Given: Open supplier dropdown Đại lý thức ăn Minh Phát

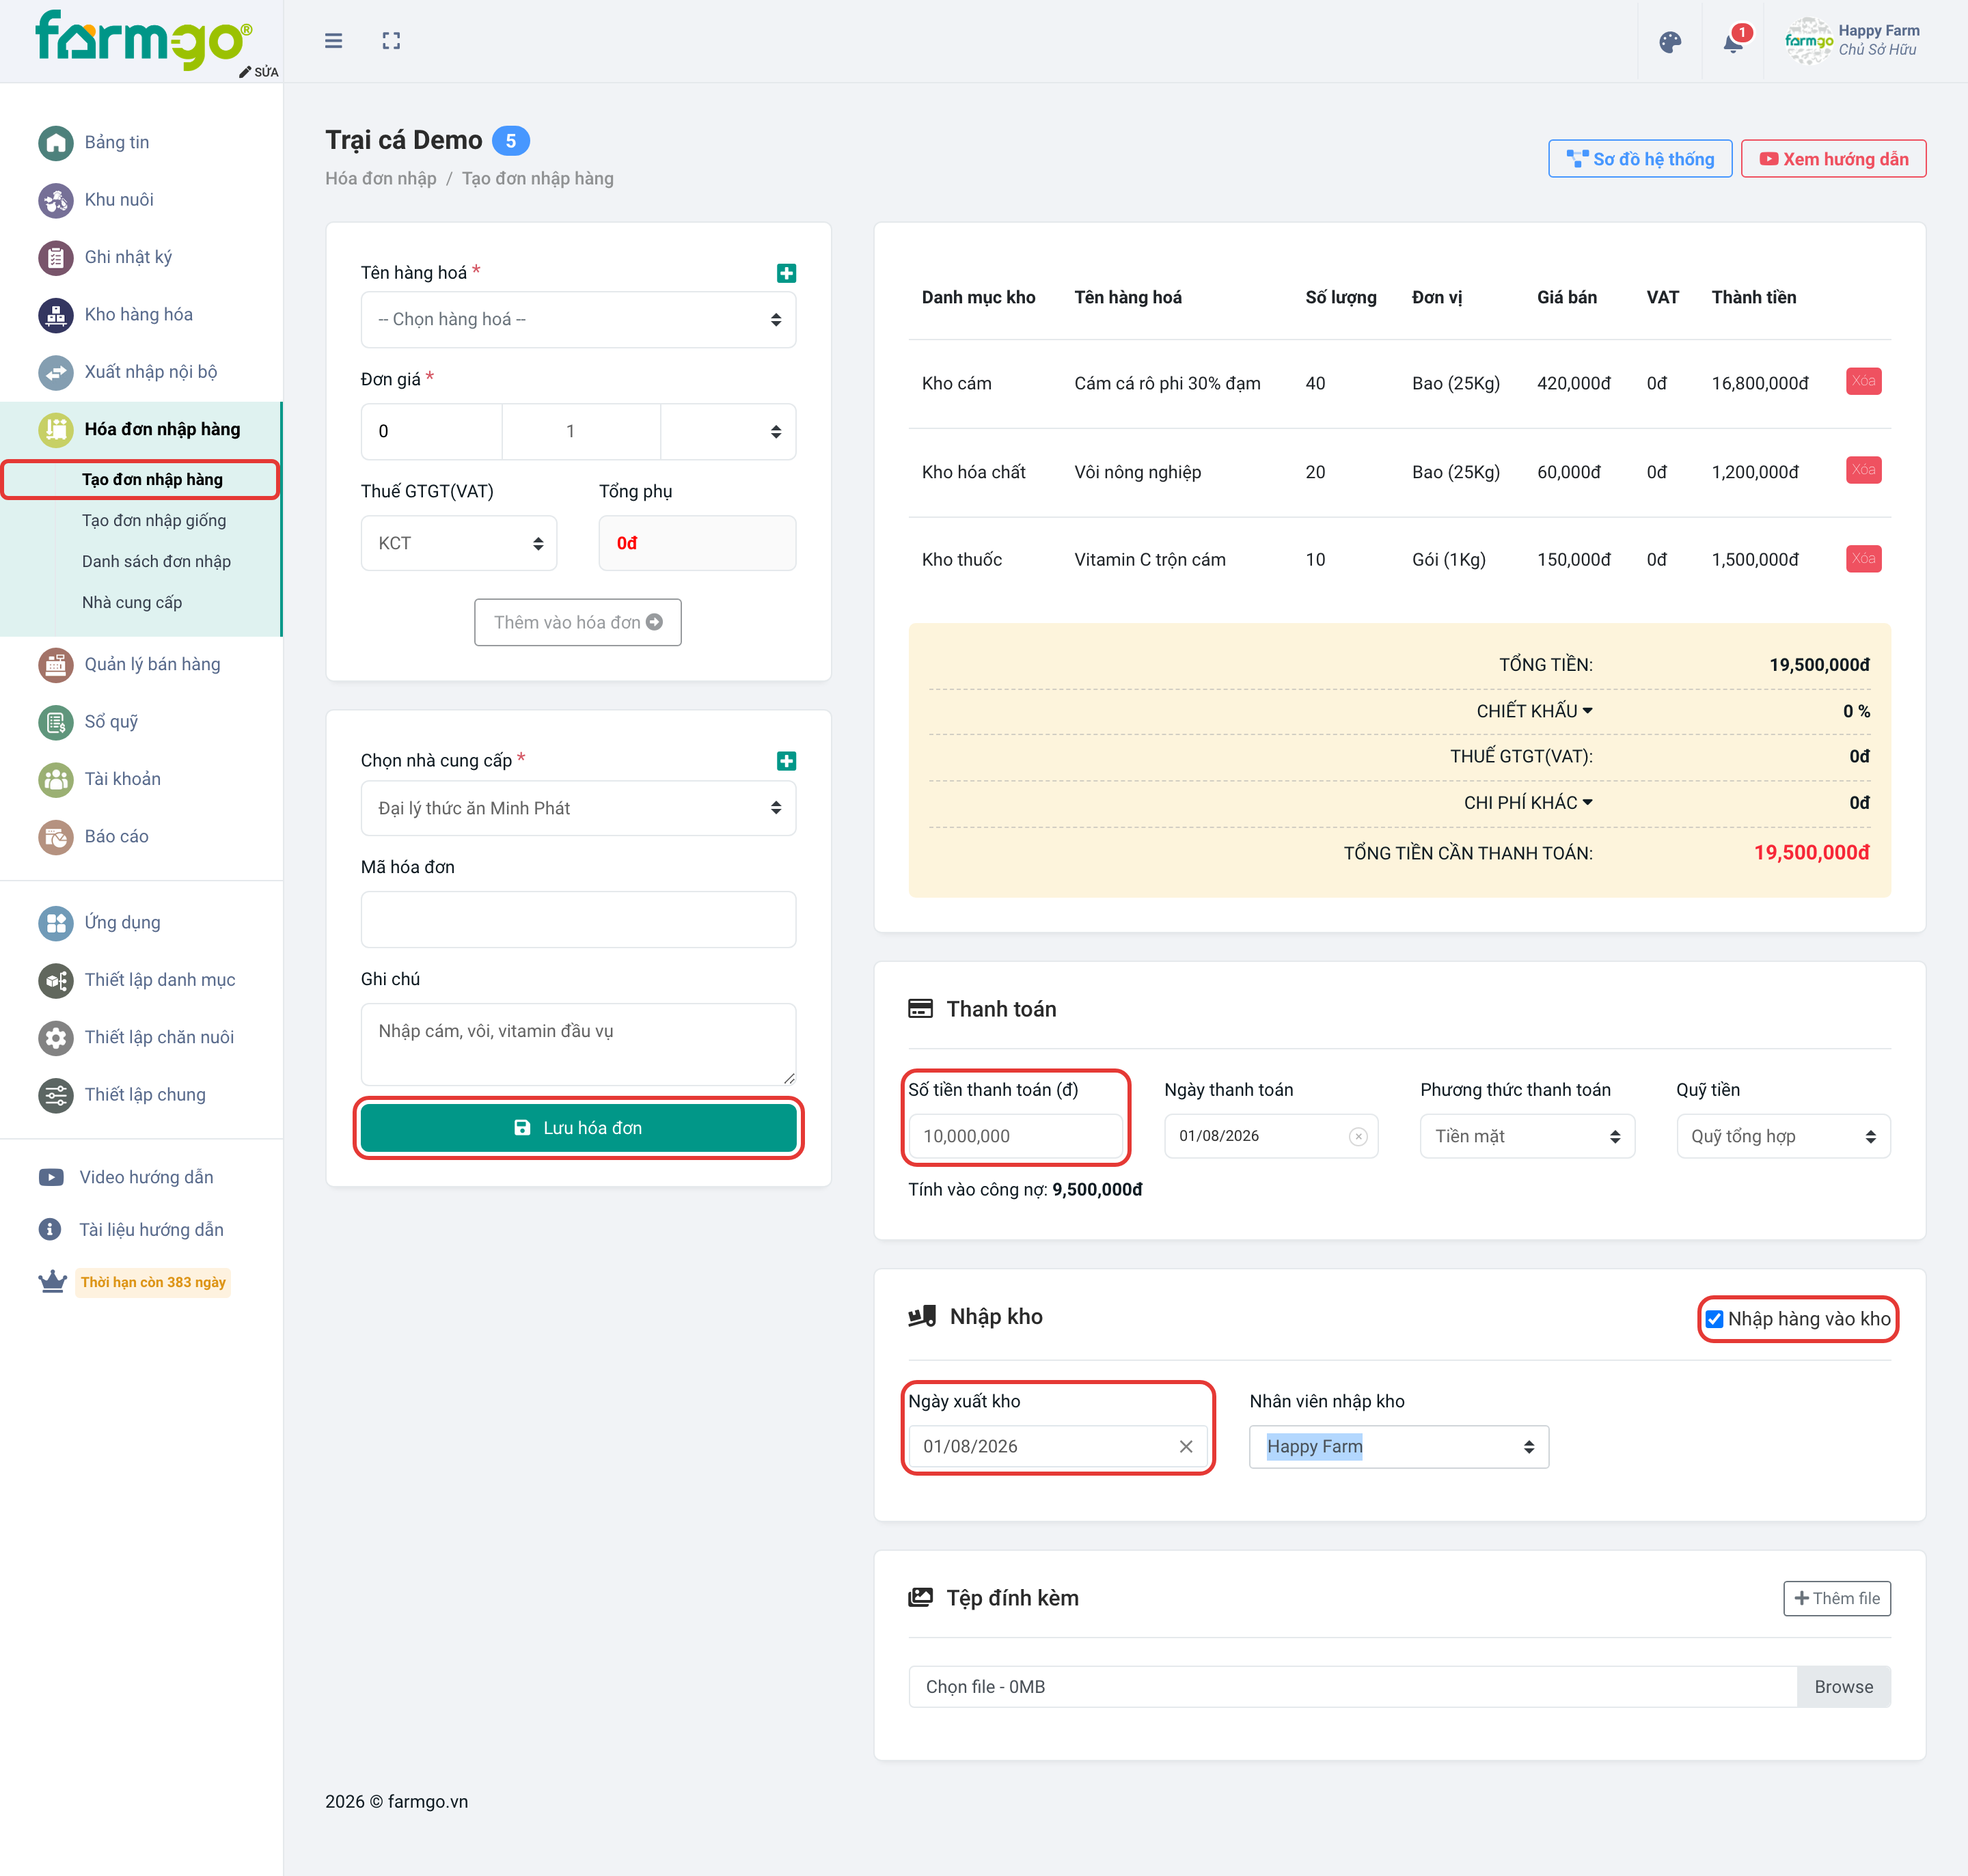Looking at the screenshot, I should pyautogui.click(x=578, y=808).
